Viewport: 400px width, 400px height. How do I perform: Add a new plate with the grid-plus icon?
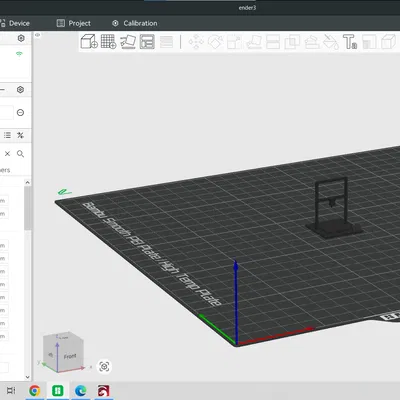tap(108, 42)
